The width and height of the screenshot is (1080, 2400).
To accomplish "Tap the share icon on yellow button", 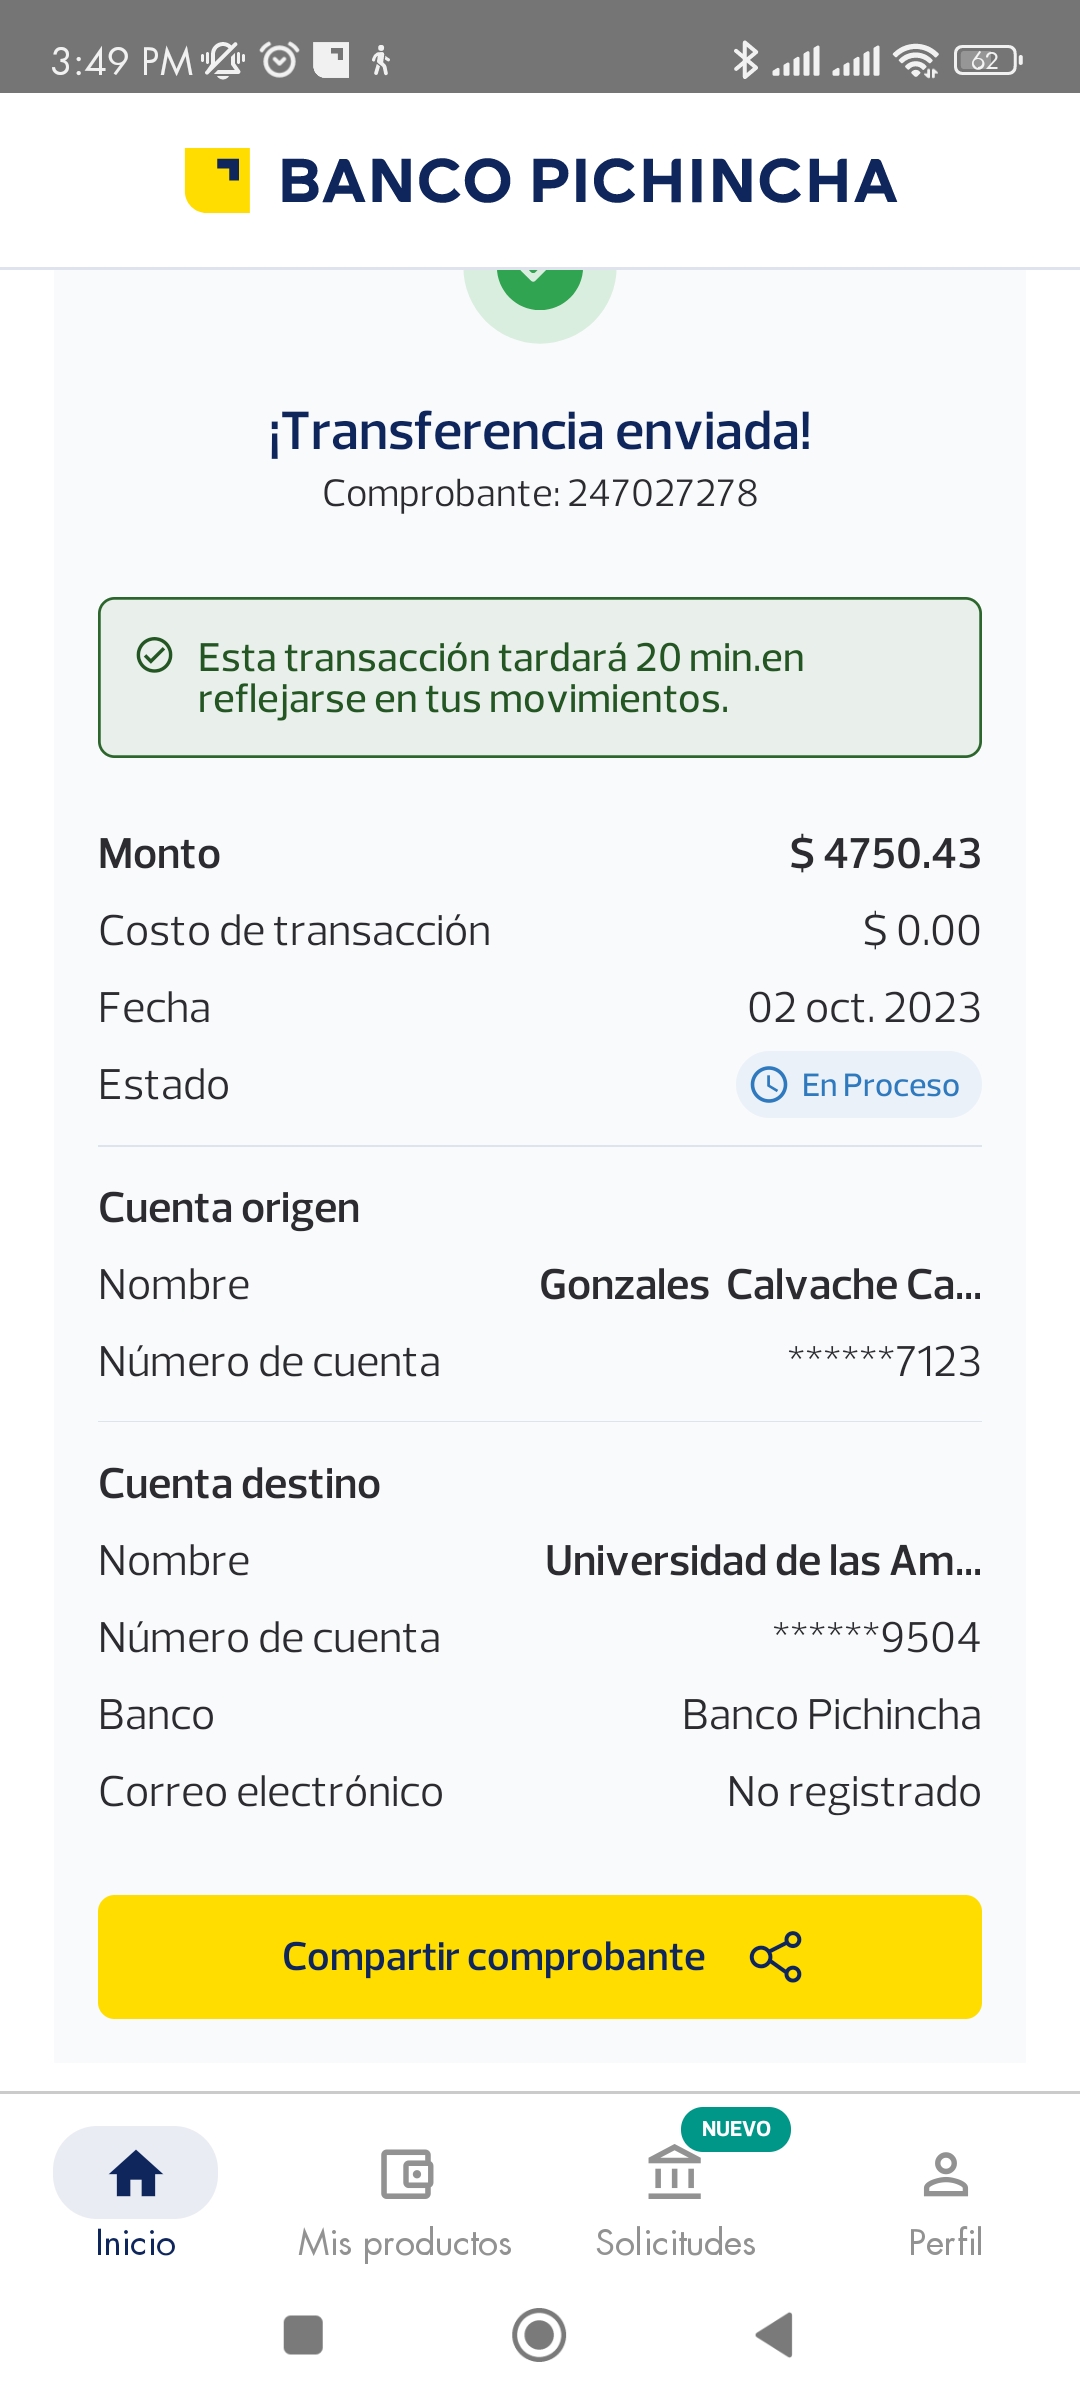I will (x=776, y=1957).
